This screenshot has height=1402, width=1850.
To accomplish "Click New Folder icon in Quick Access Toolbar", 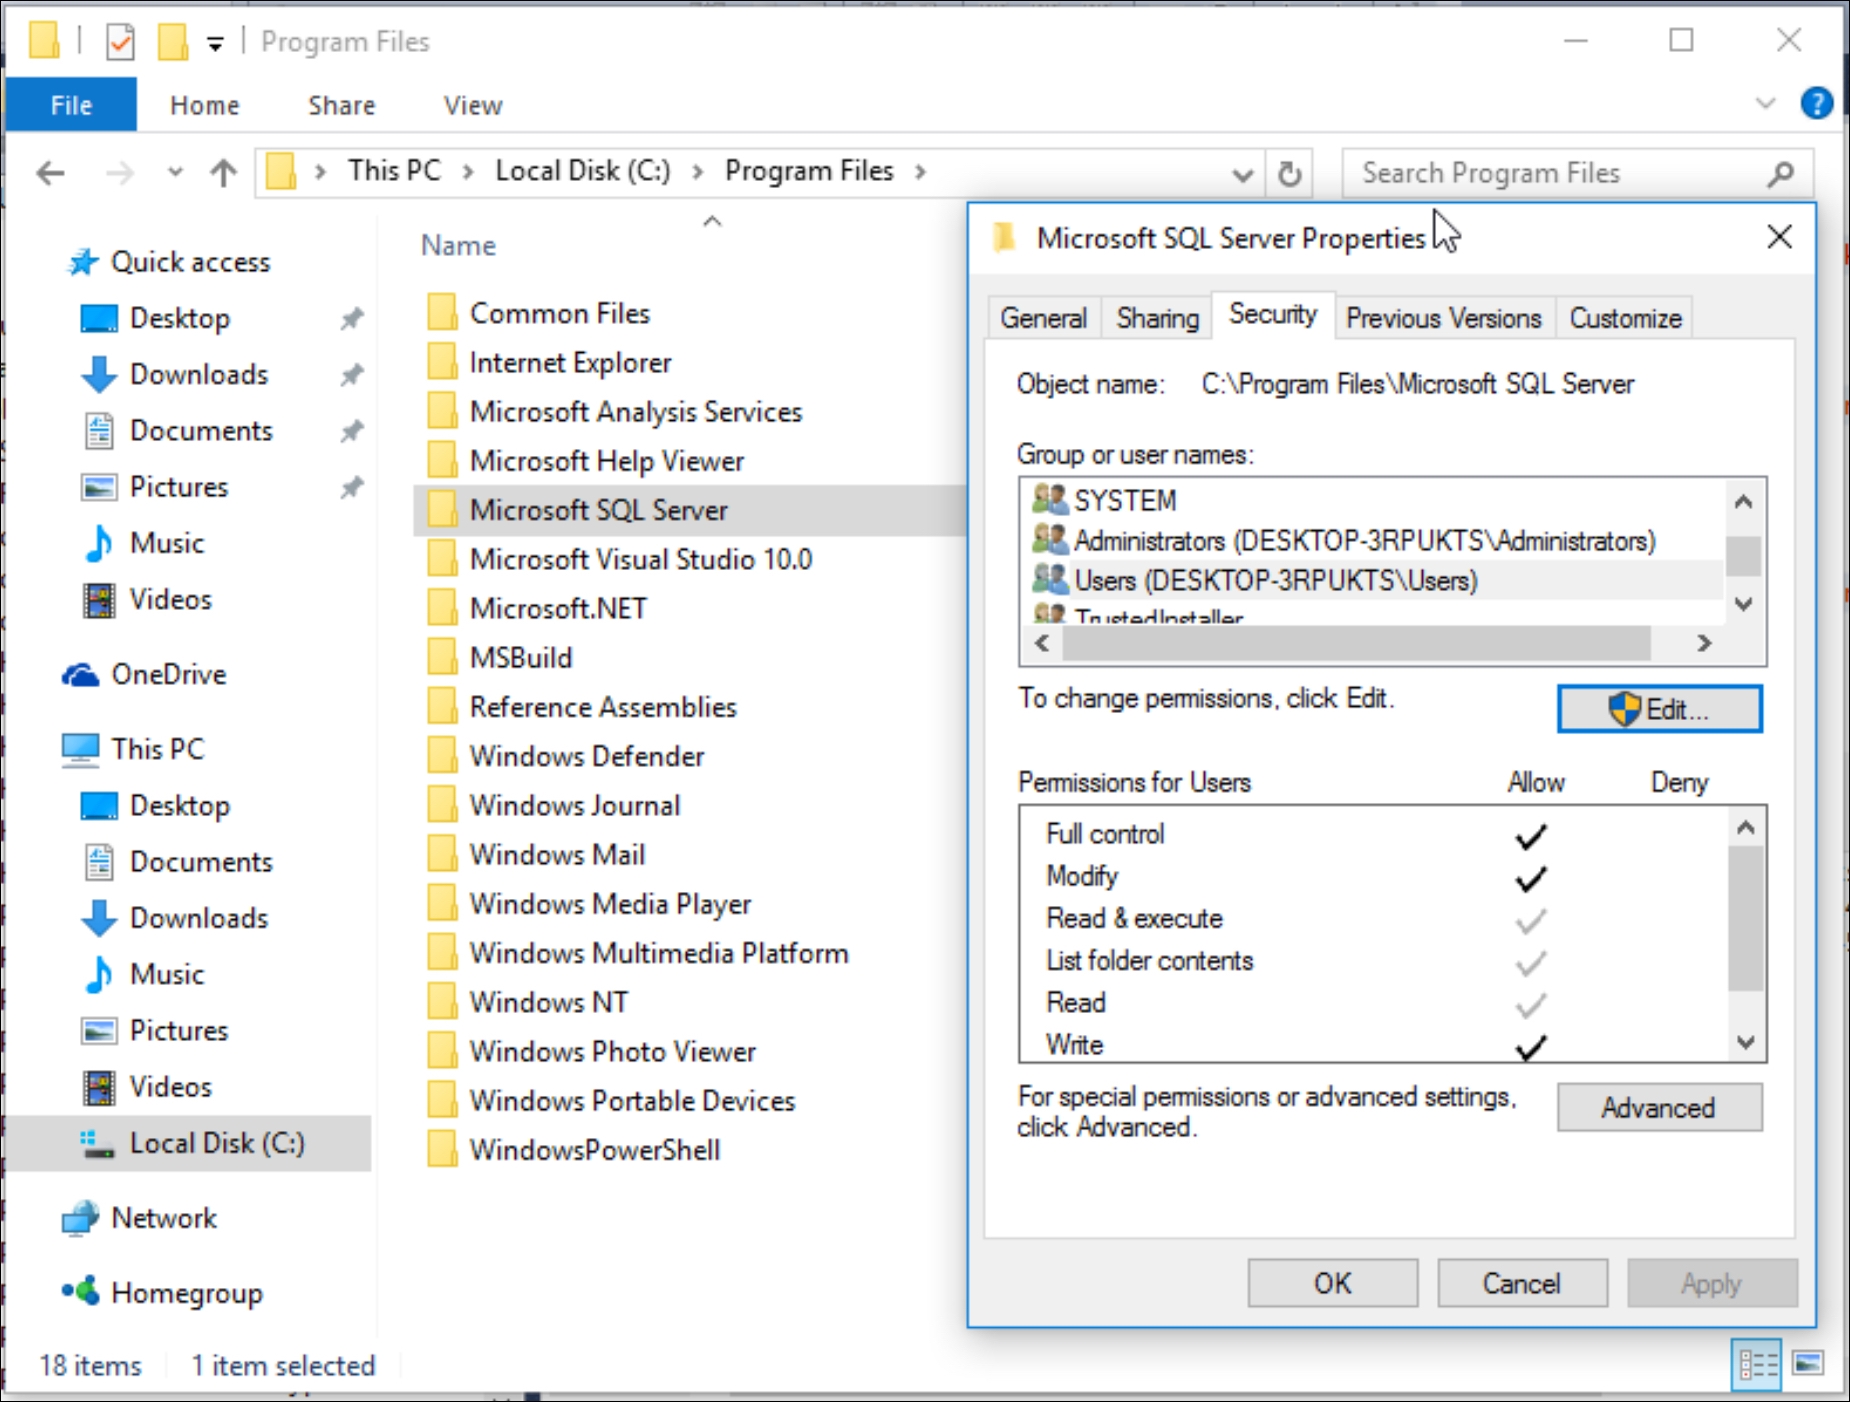I will coord(173,42).
